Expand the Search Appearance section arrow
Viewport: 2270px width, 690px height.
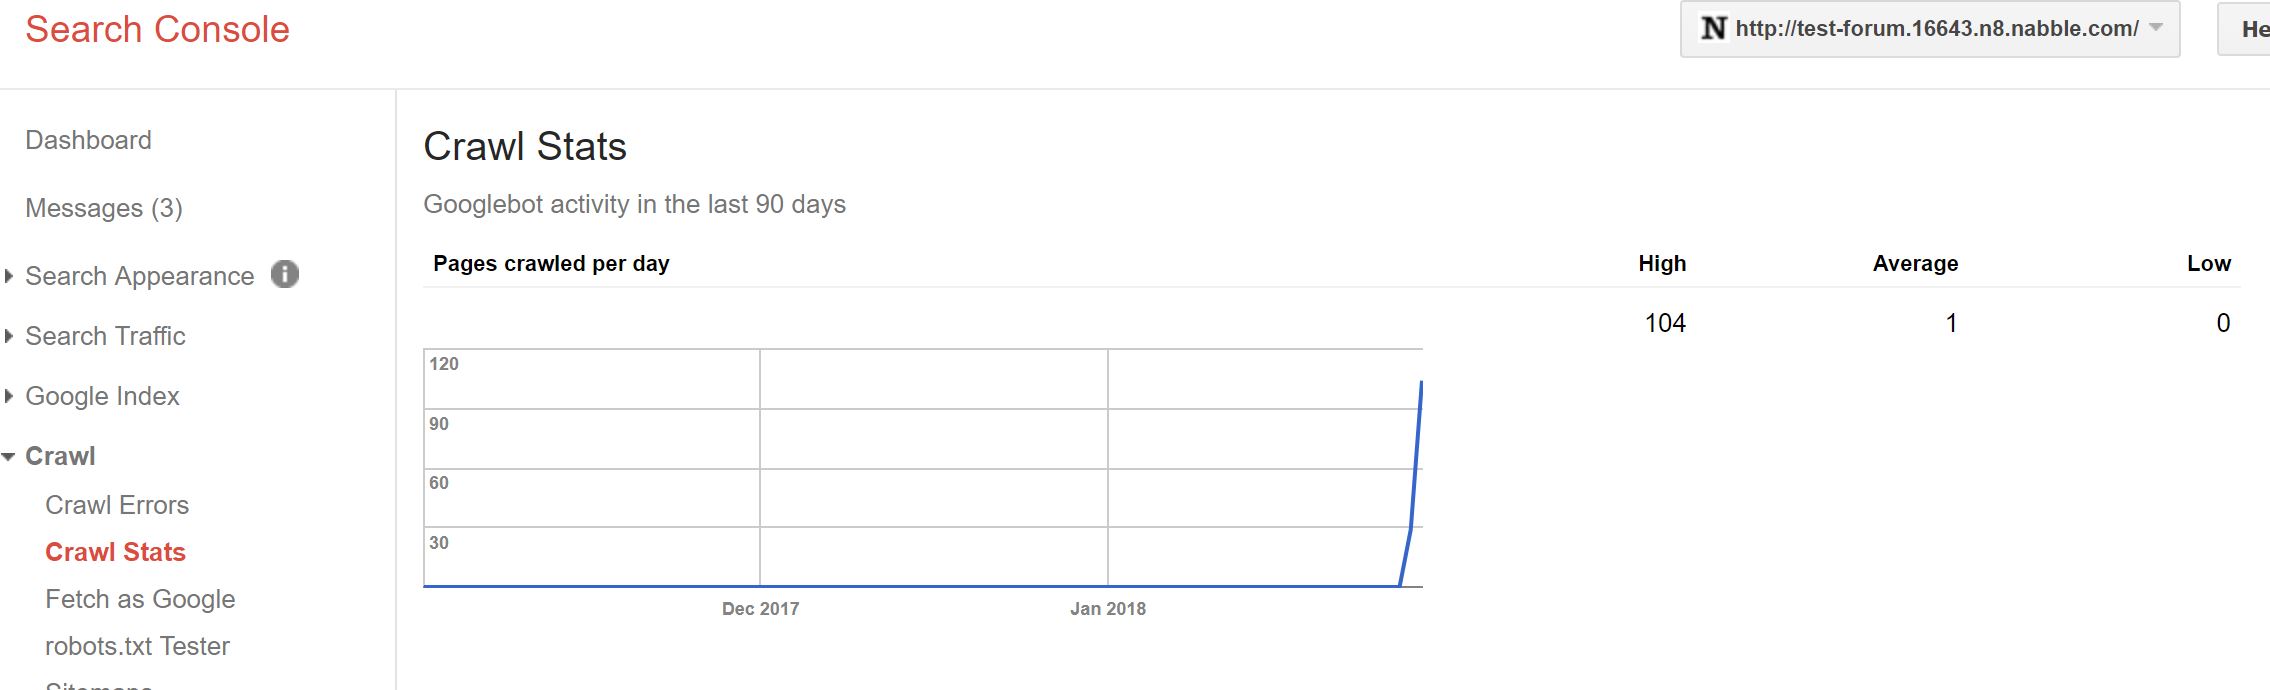pos(9,276)
